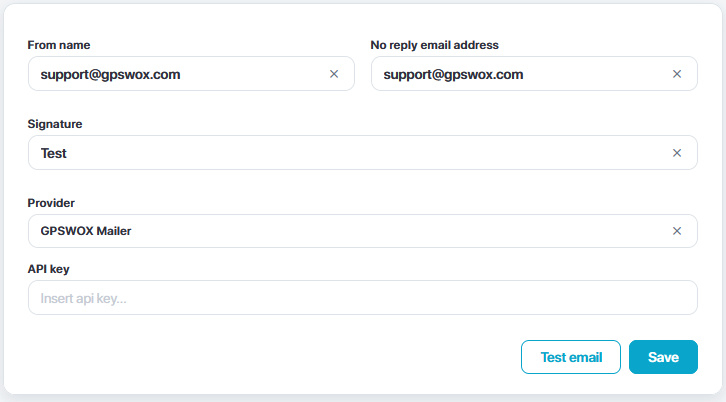Click the API key label

coord(49,269)
